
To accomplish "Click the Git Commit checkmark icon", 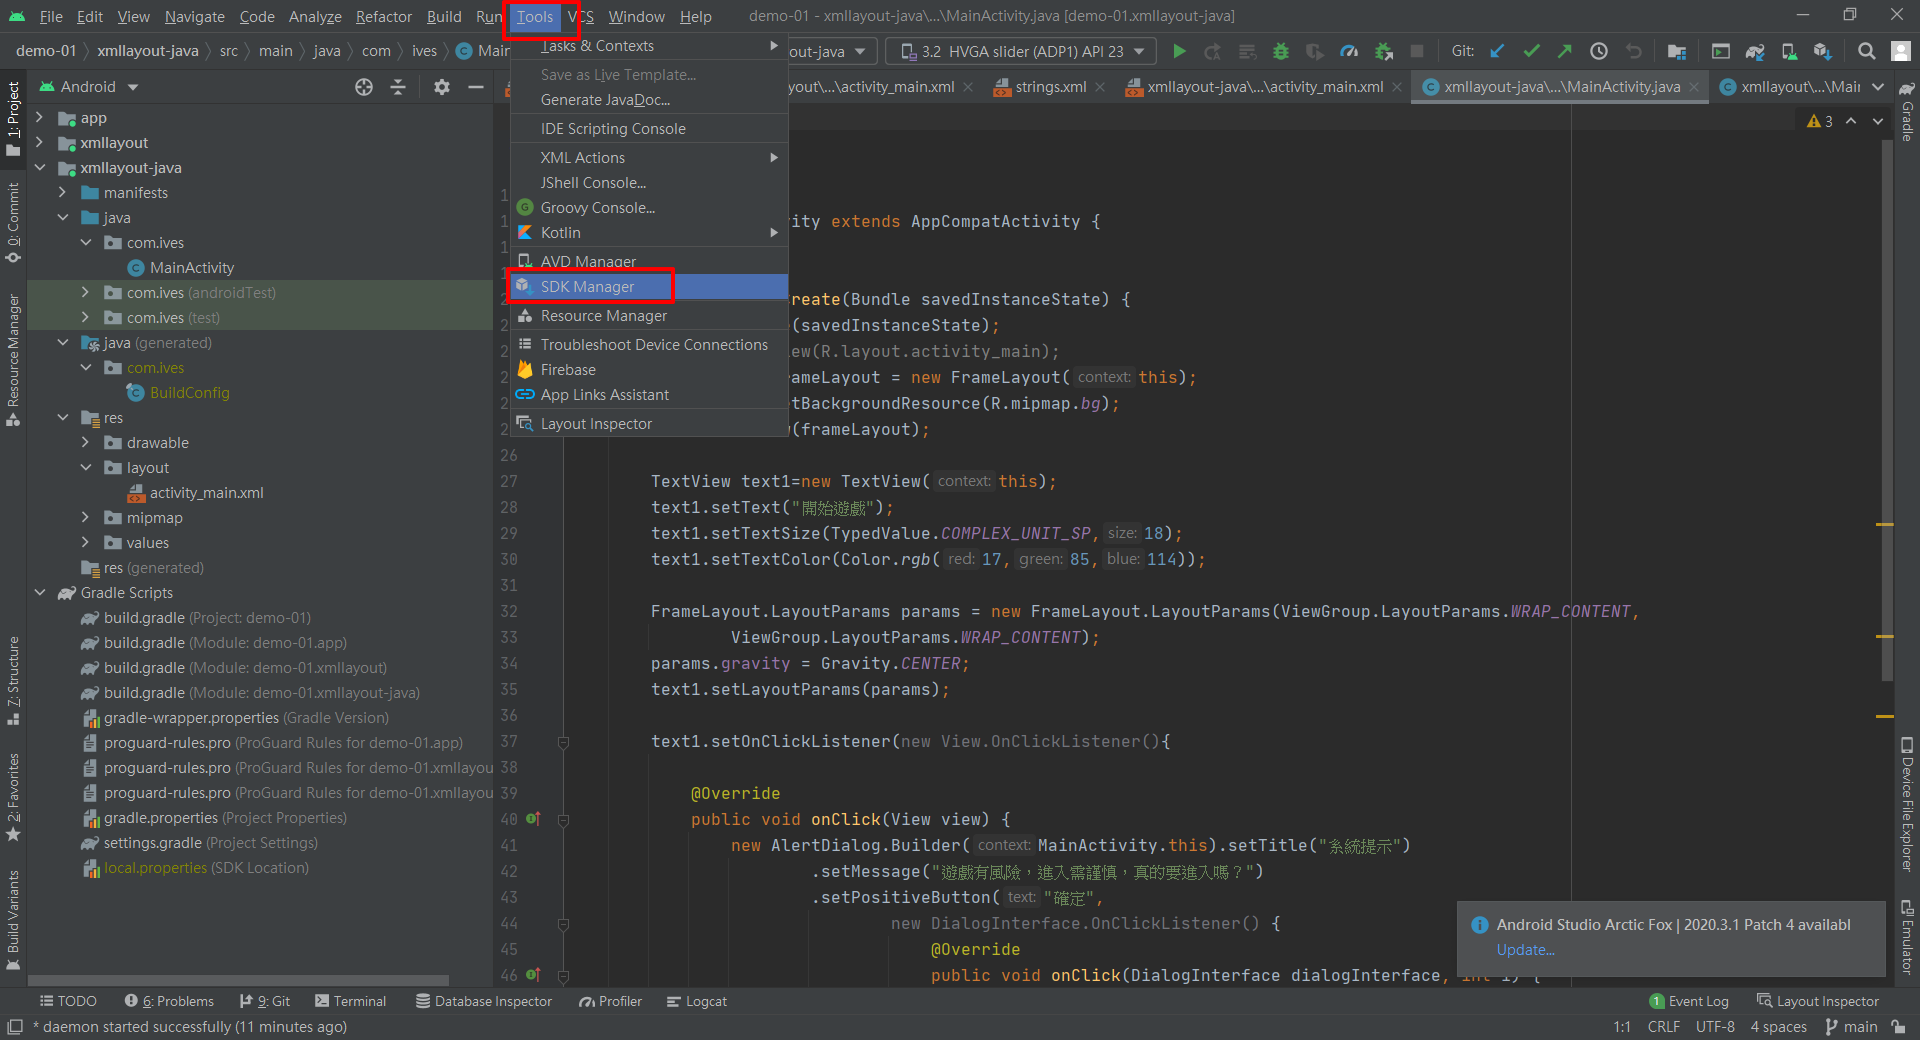I will (x=1531, y=51).
